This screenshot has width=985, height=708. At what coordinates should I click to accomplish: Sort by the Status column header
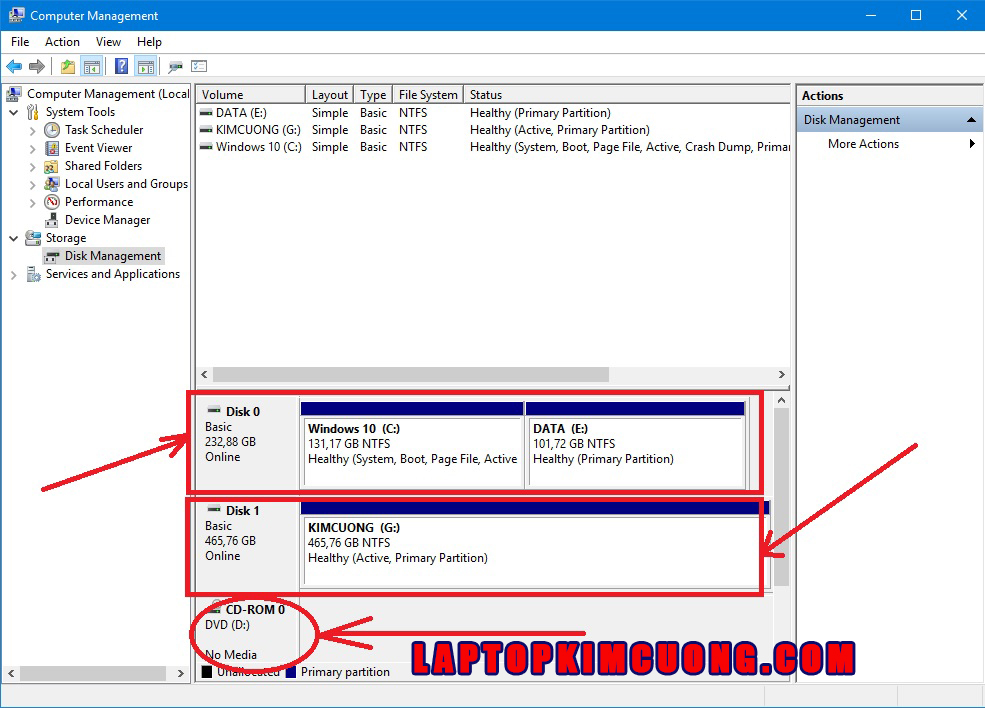coord(627,94)
